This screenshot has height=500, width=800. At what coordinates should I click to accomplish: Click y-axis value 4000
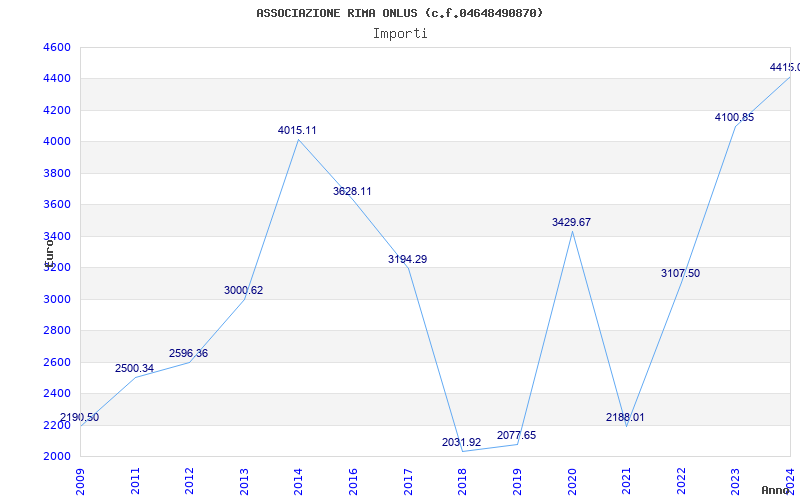[x=57, y=142]
